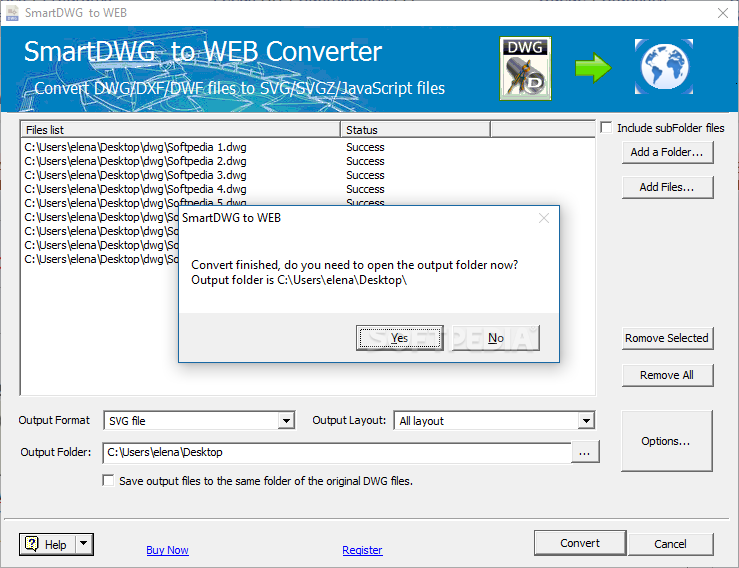
Task: Click the Add Files button
Action: pos(667,187)
